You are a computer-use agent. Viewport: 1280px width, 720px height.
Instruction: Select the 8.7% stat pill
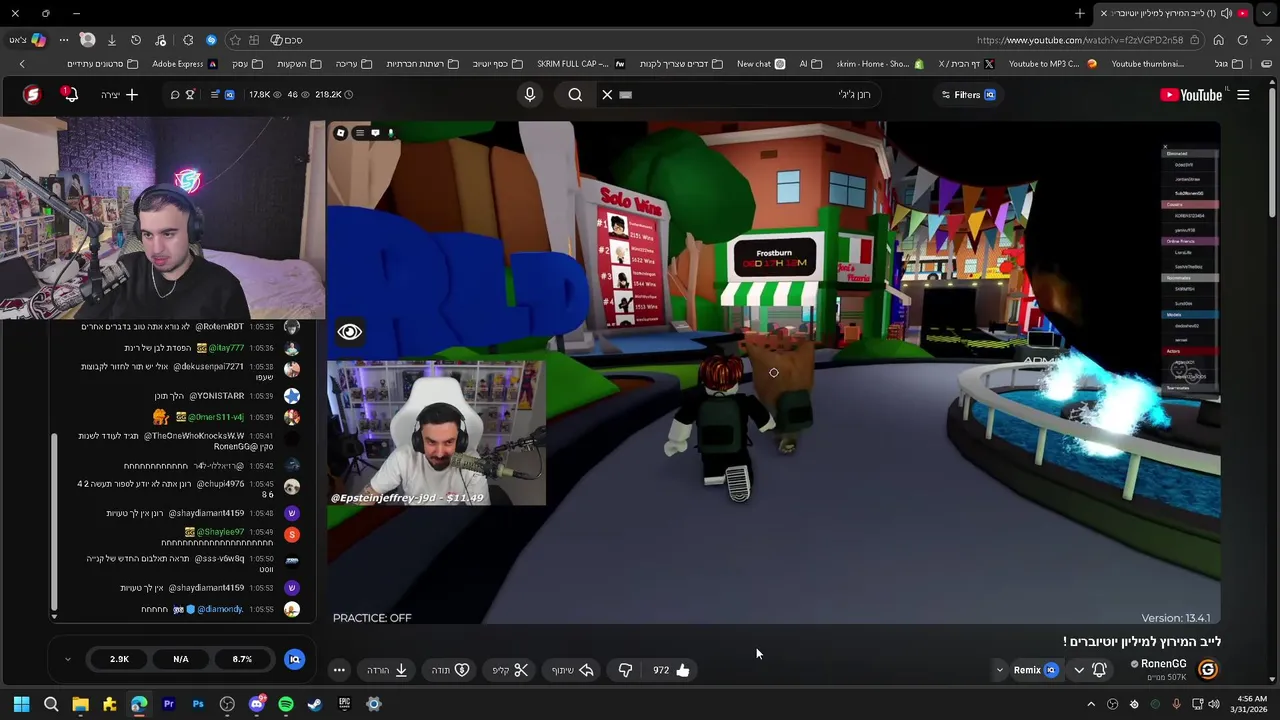click(242, 659)
